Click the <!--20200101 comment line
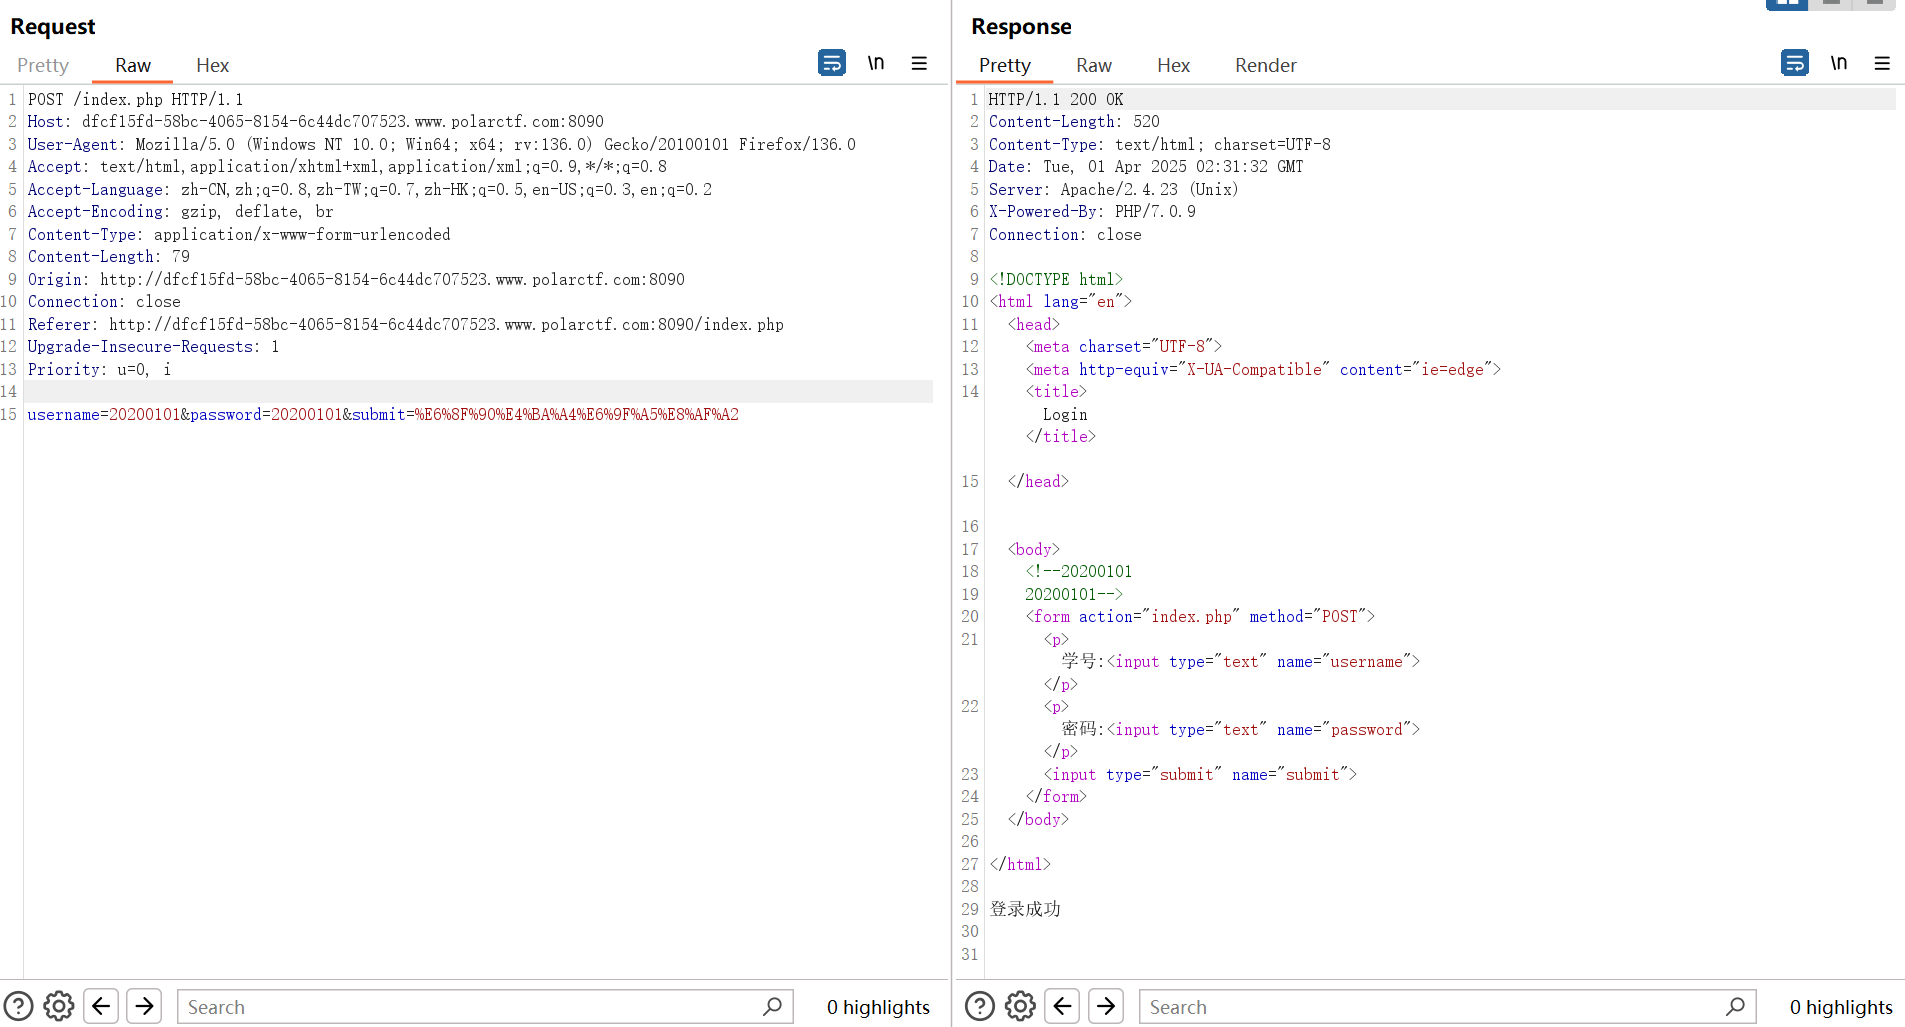1905x1027 pixels. click(x=1079, y=571)
